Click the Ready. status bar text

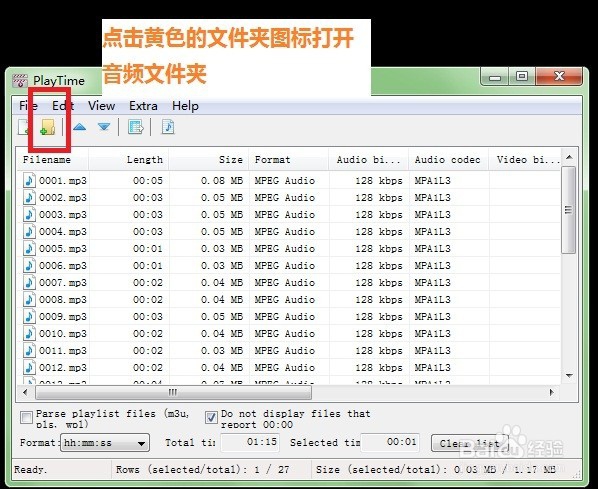31,470
